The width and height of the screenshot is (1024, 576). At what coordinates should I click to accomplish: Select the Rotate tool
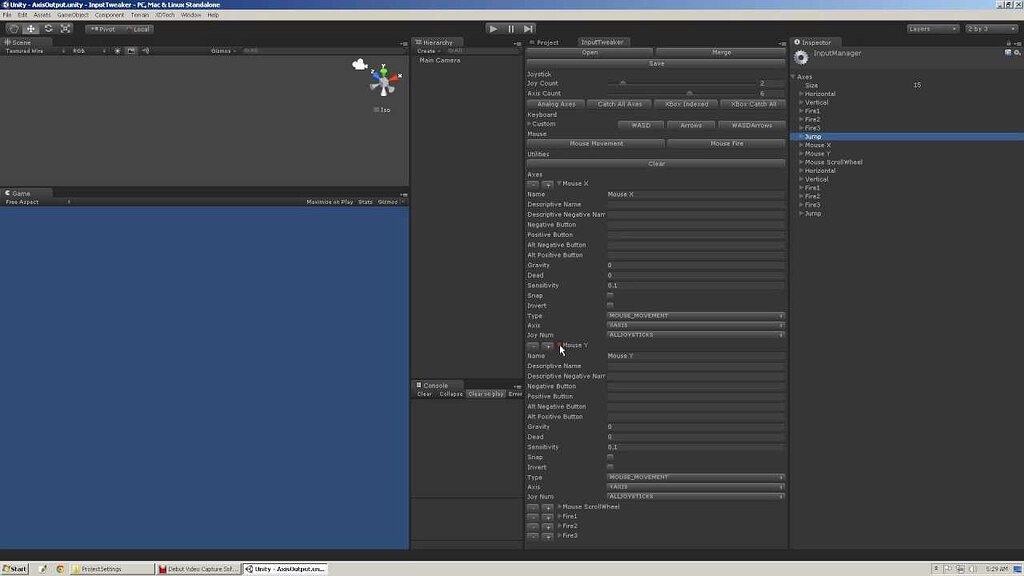(48, 28)
